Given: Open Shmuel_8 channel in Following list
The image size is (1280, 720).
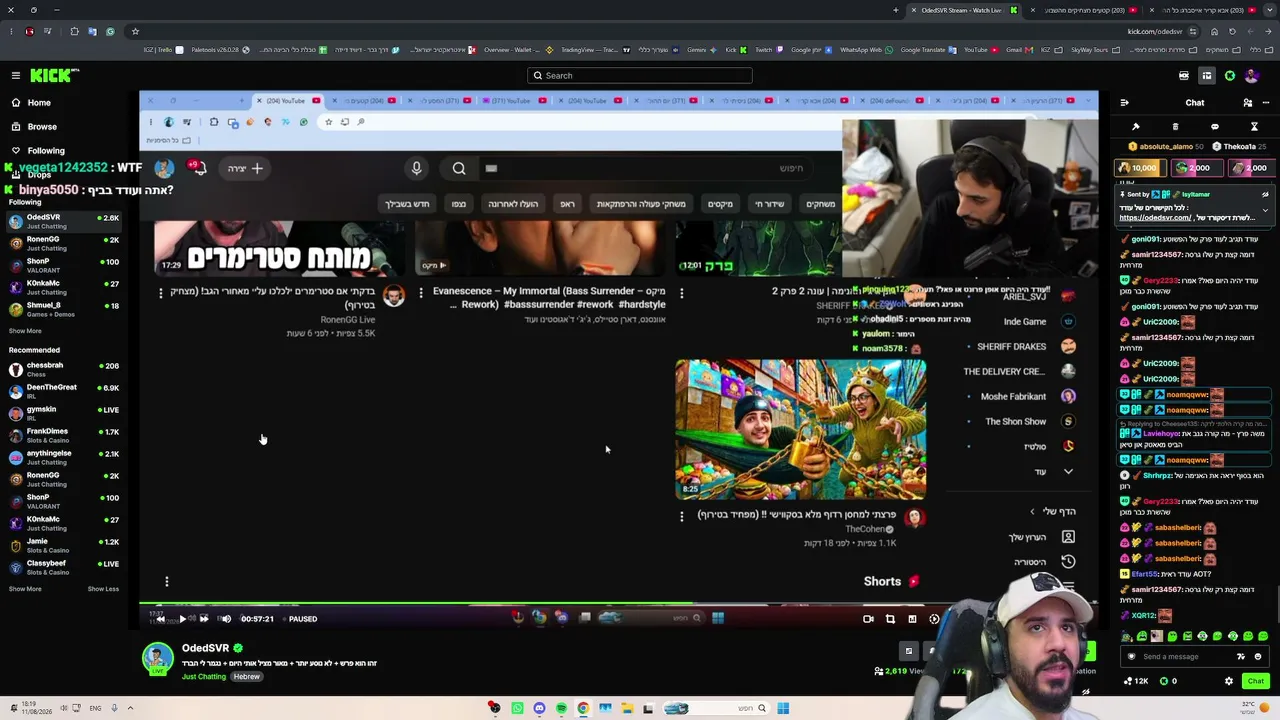Looking at the screenshot, I should point(64,309).
